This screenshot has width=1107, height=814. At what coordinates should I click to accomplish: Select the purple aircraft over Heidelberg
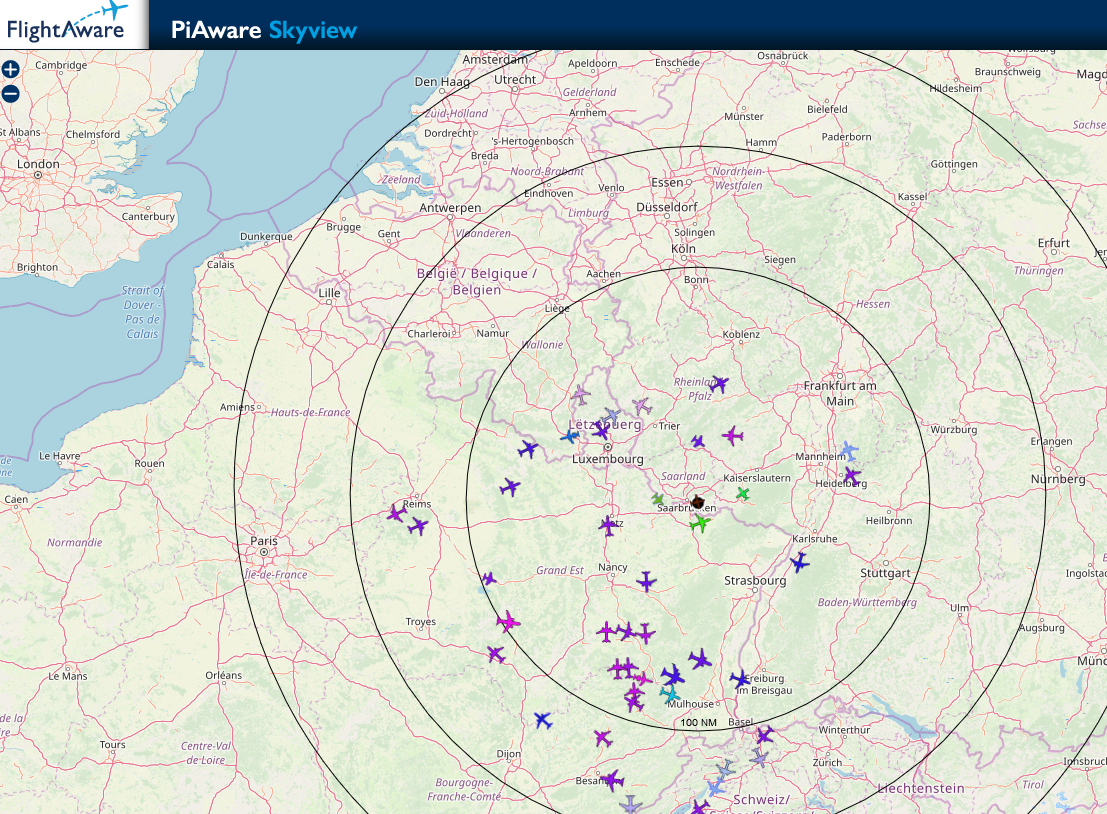coord(852,476)
